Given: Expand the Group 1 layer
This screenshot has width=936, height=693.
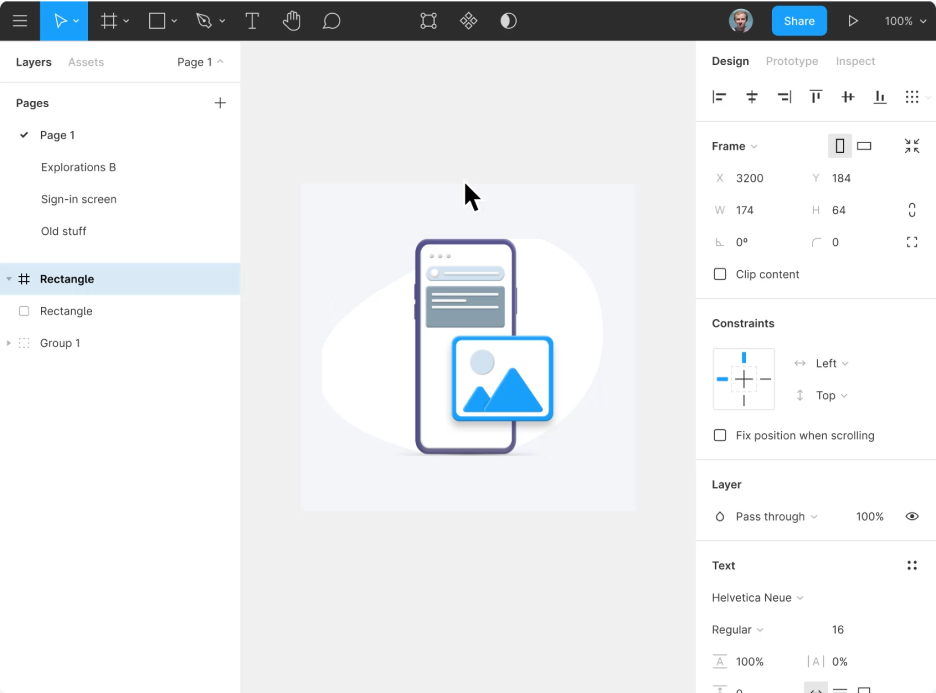Looking at the screenshot, I should point(10,343).
